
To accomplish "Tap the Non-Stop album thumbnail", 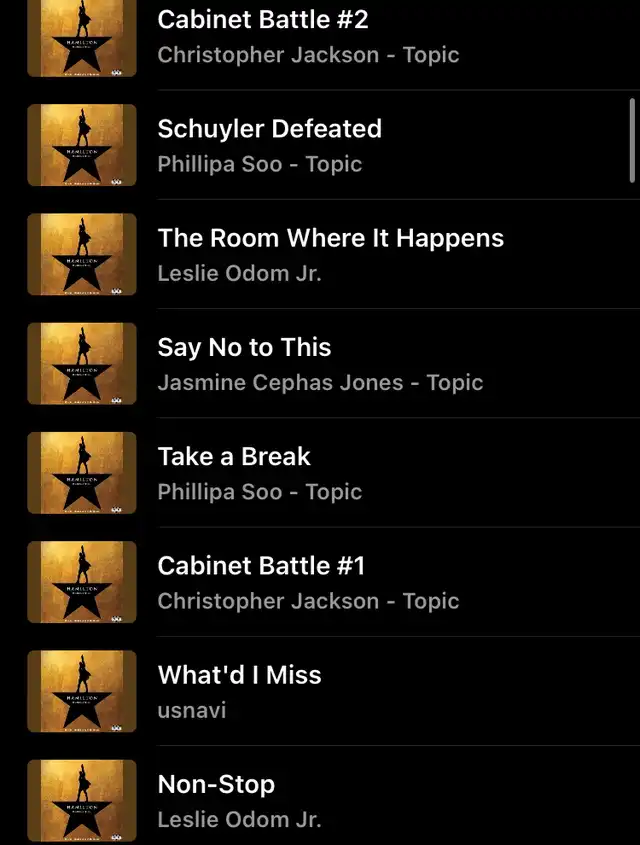I will tap(82, 801).
